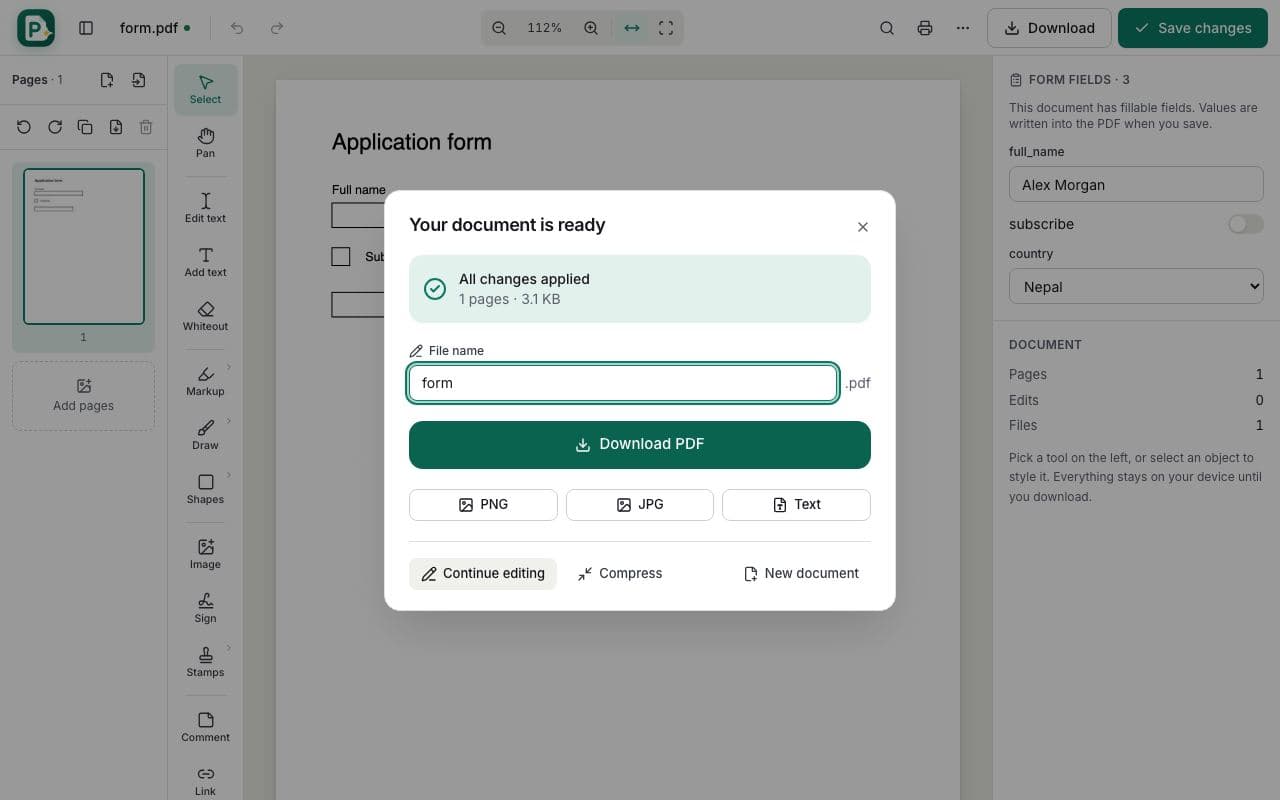
Task: Click the 112% zoom level
Action: (x=545, y=28)
